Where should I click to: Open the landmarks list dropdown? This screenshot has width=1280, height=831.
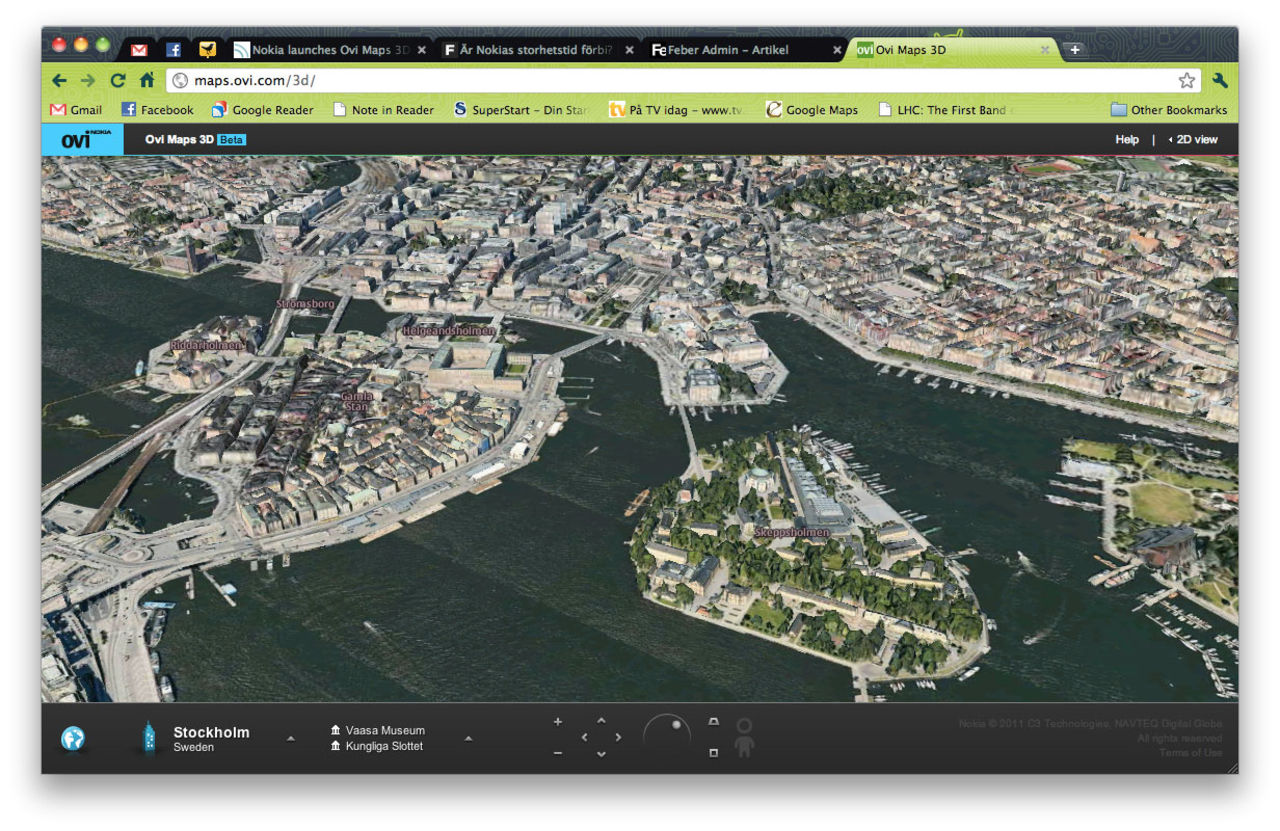[x=468, y=738]
